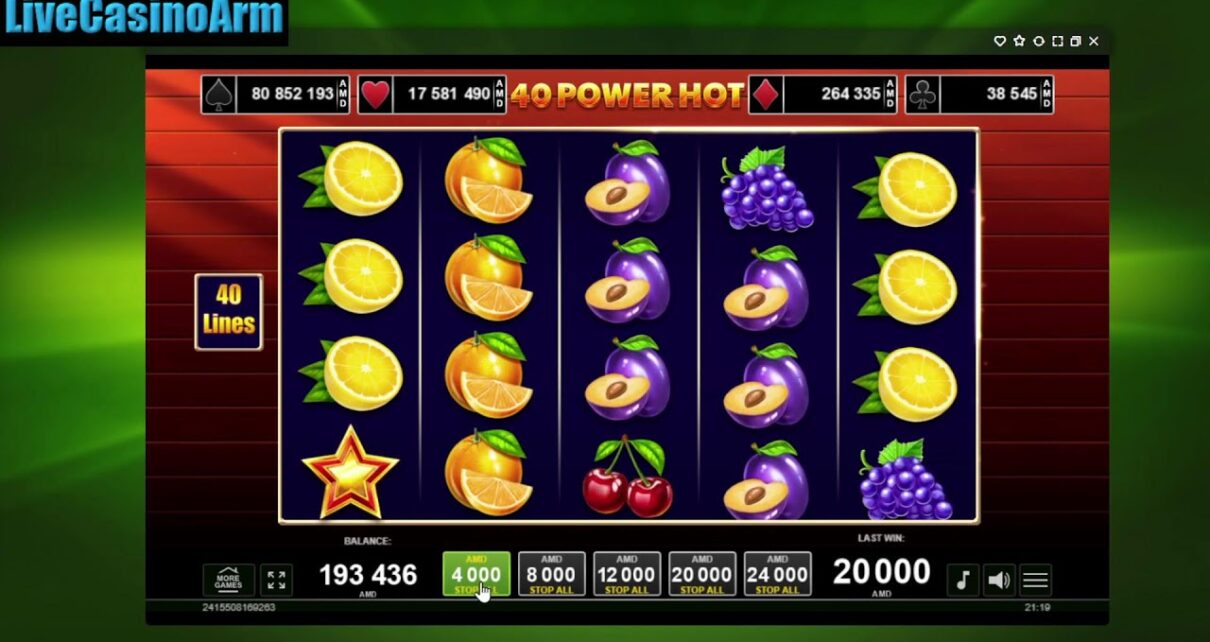Click the star symbol on first reel
The width and height of the screenshot is (1210, 642).
point(350,471)
